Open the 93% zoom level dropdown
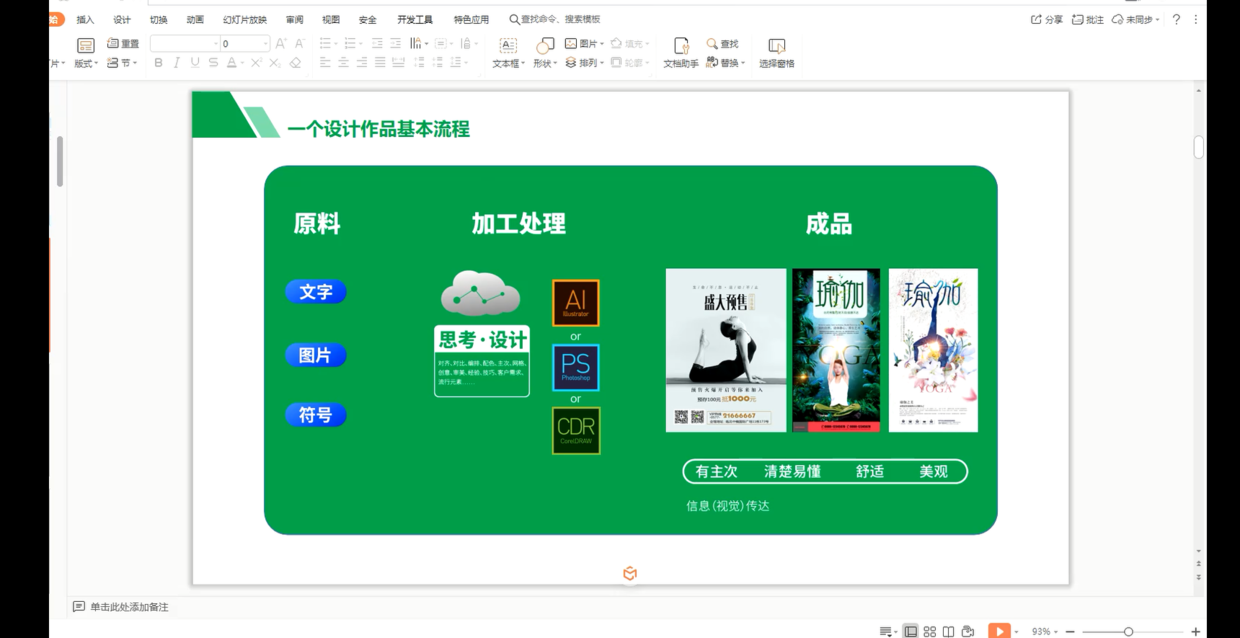Screen dimensions: 1240x638 tap(1045, 631)
